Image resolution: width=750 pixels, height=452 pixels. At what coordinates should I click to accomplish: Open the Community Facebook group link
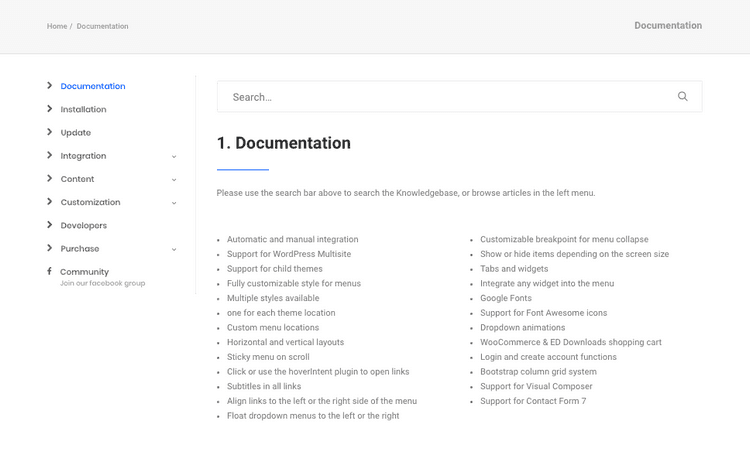[x=84, y=272]
